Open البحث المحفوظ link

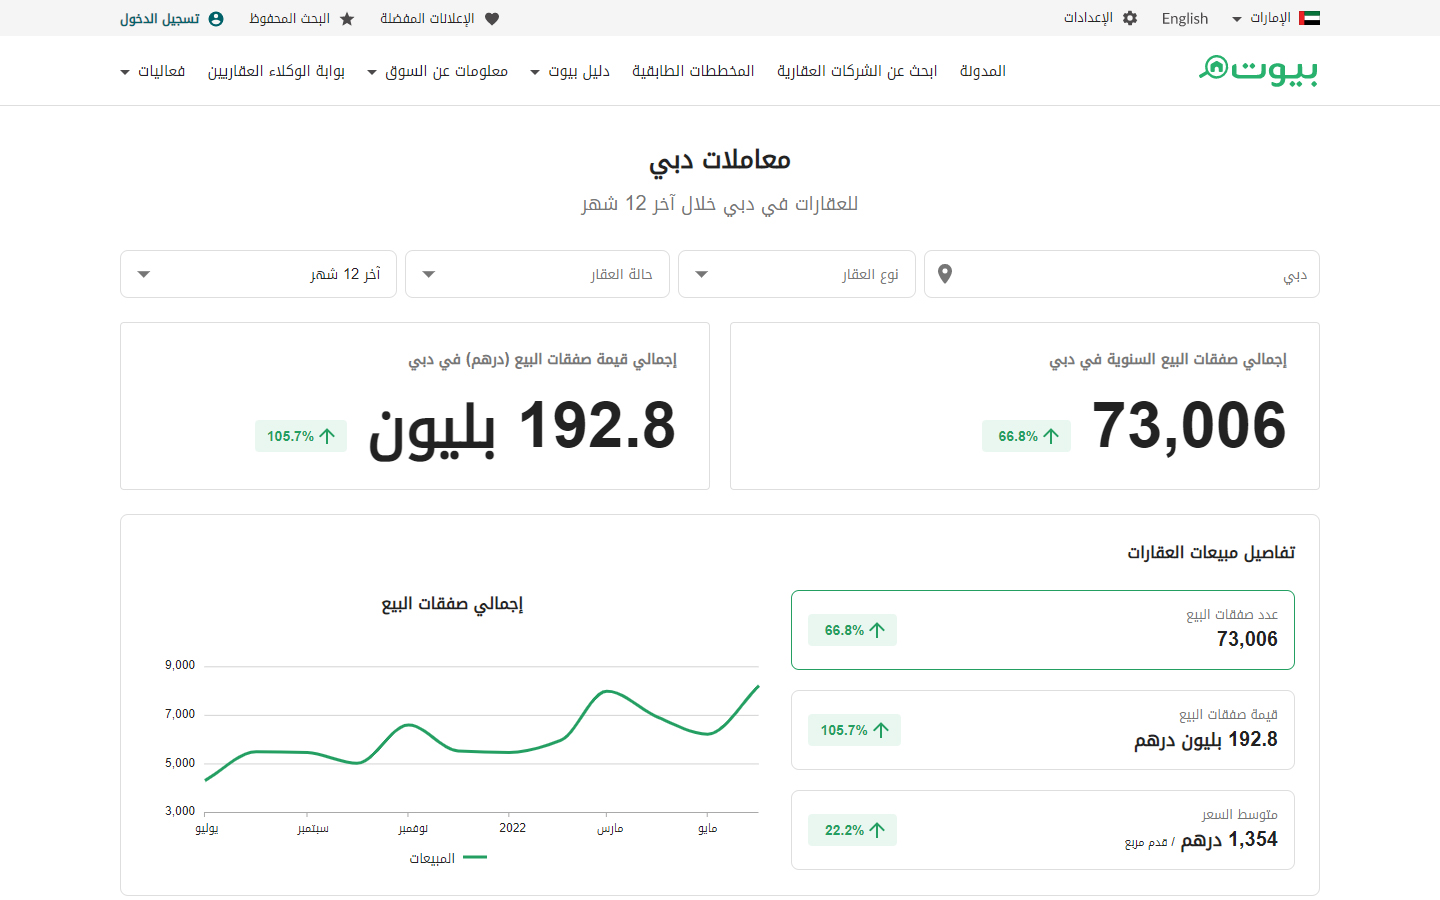[302, 18]
